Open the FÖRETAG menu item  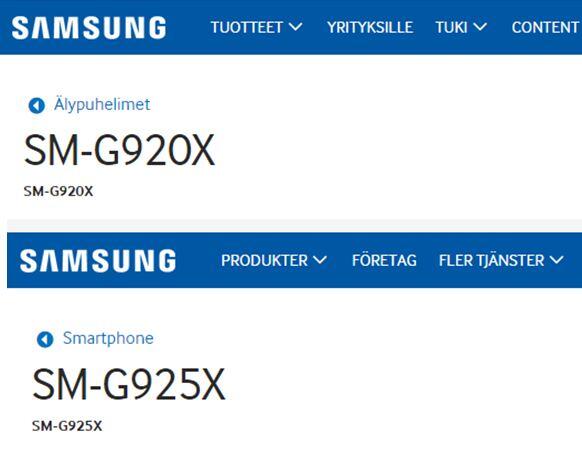point(384,260)
